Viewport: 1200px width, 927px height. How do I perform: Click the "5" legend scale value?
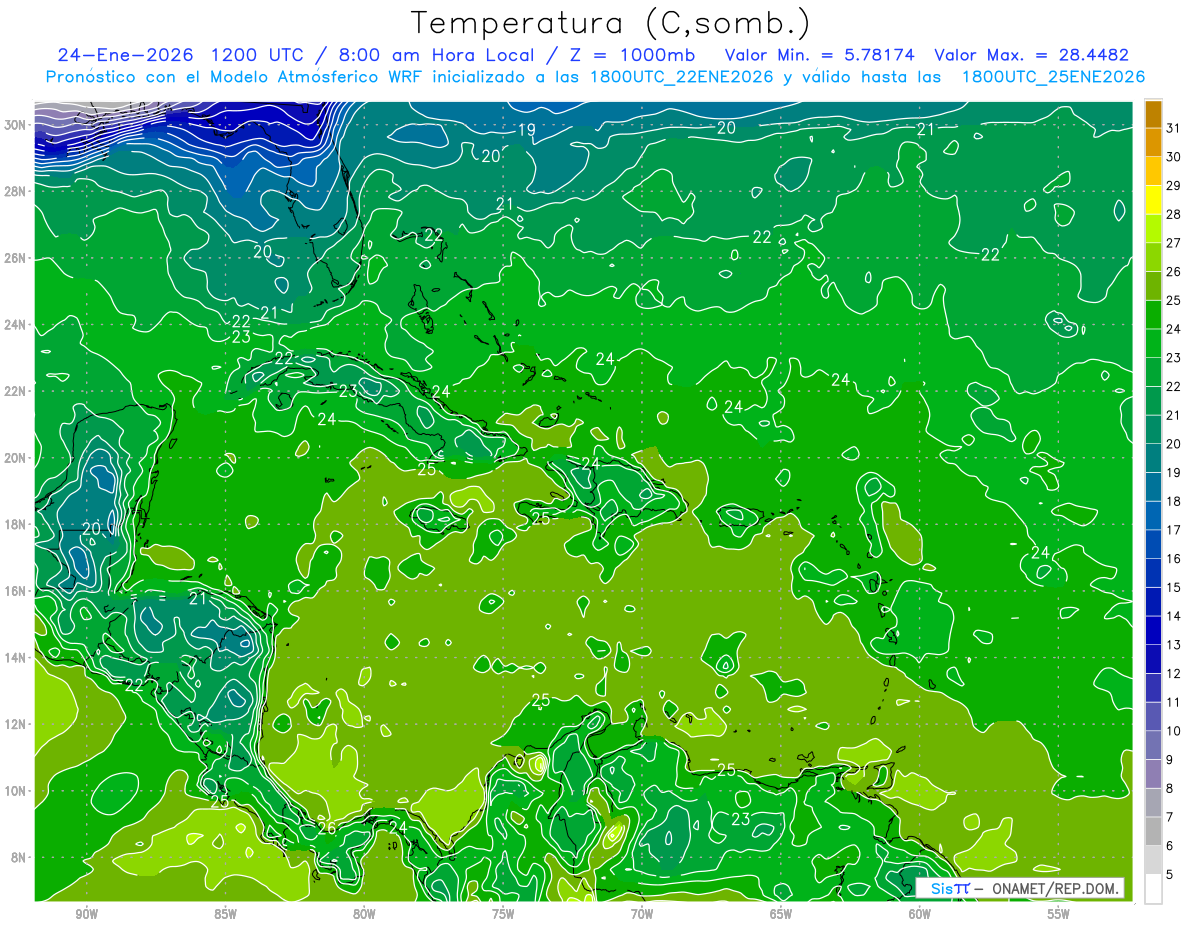[1171, 875]
